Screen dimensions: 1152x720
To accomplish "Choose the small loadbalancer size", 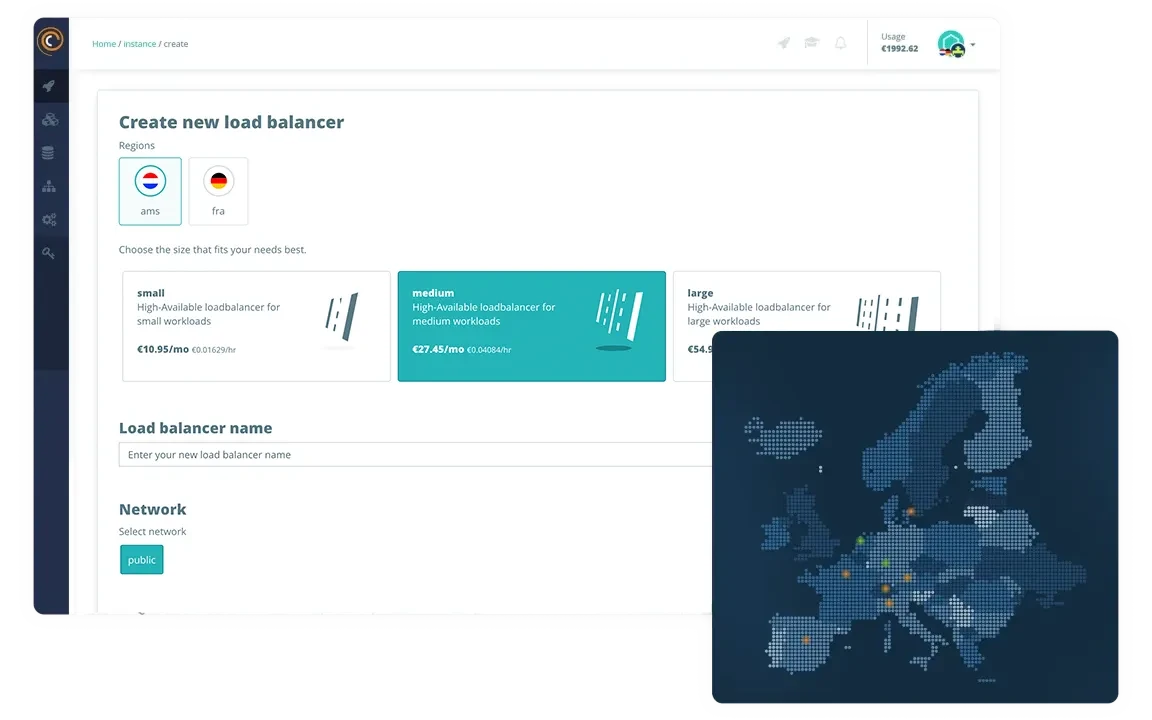I will (255, 325).
